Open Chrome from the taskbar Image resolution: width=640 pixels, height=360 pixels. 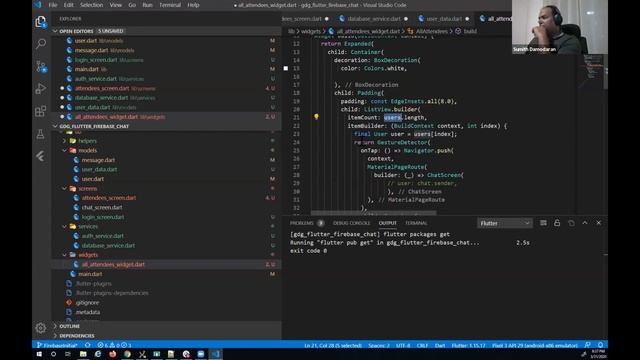coord(127,354)
